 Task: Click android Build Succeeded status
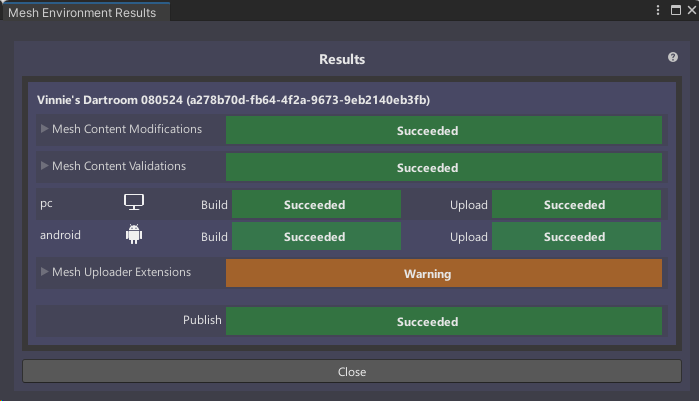pos(316,236)
